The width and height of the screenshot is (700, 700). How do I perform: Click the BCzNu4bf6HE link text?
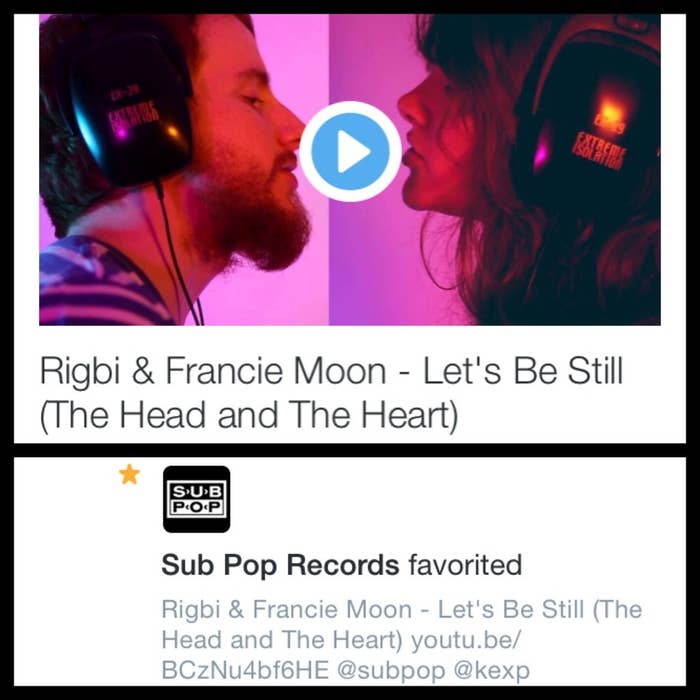245,670
